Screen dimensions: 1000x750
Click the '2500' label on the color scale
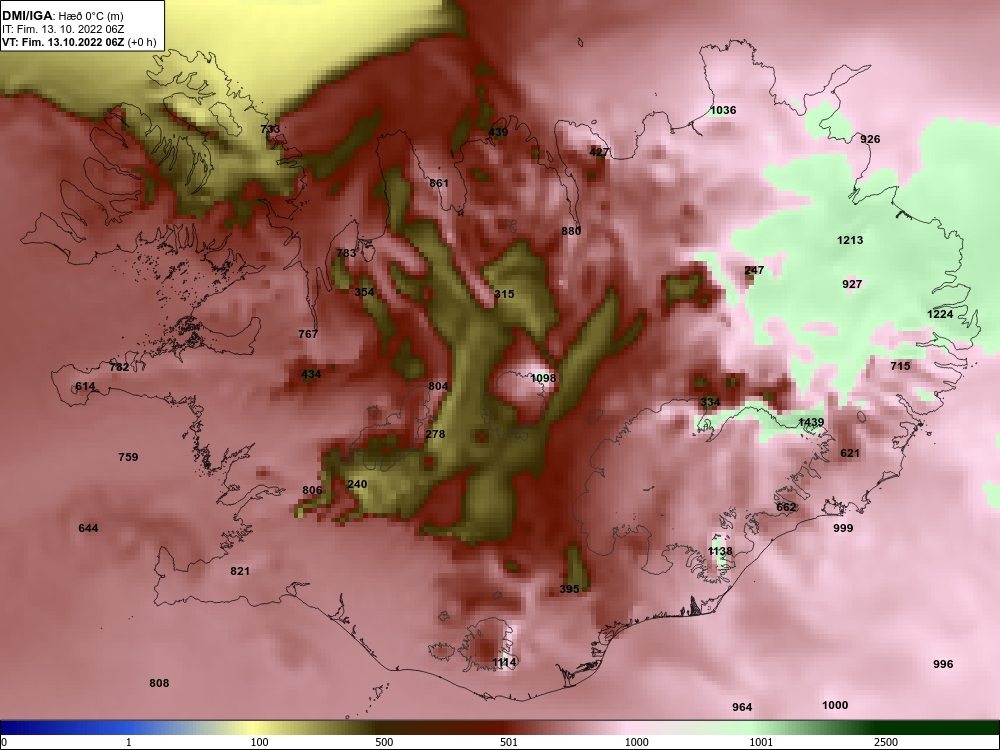[x=886, y=742]
